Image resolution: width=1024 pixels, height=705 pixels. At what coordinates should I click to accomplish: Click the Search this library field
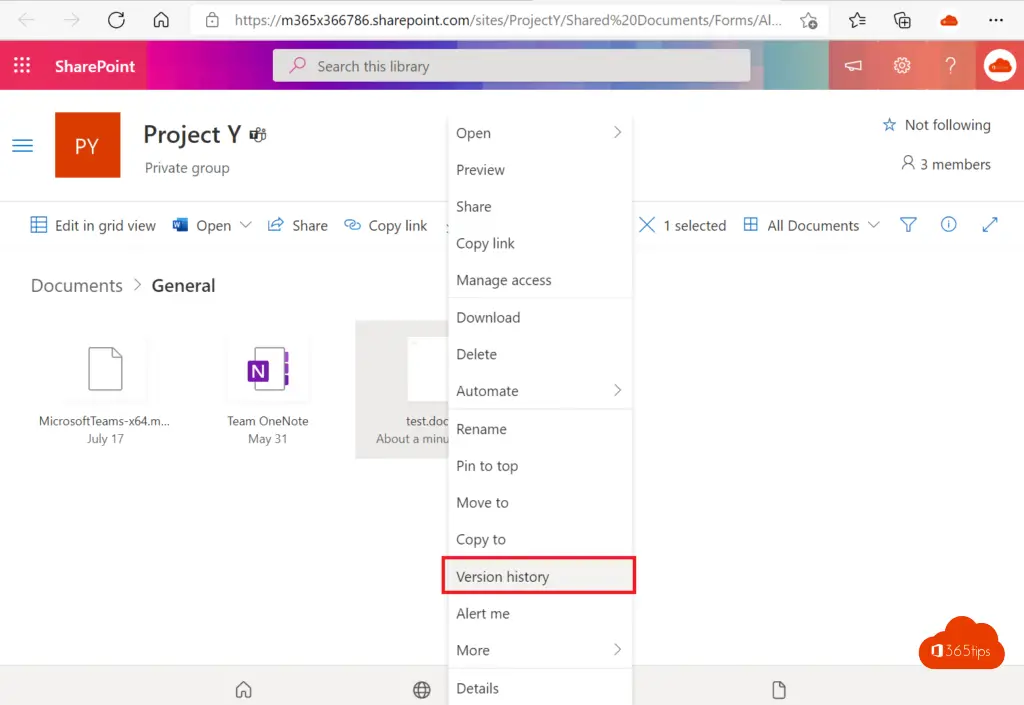tap(511, 65)
